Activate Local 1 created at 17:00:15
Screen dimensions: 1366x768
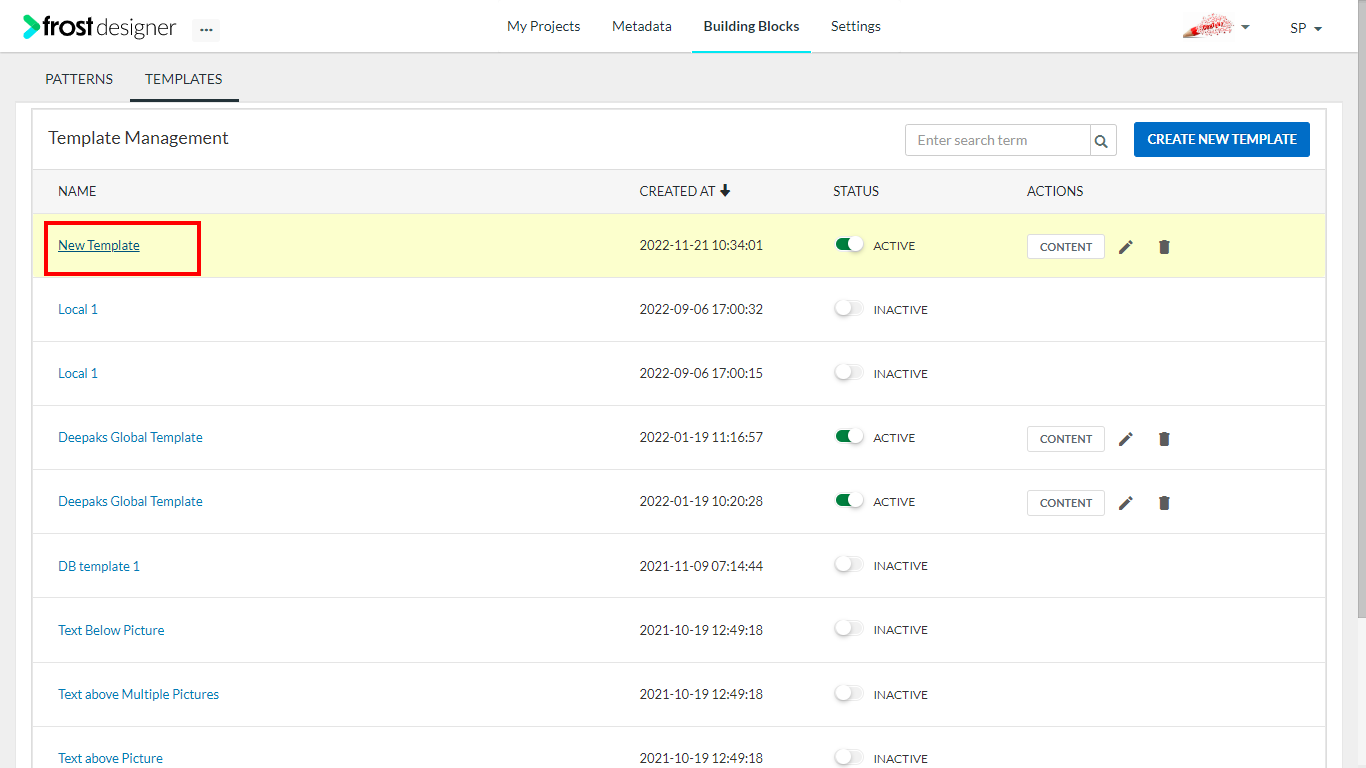coord(849,373)
